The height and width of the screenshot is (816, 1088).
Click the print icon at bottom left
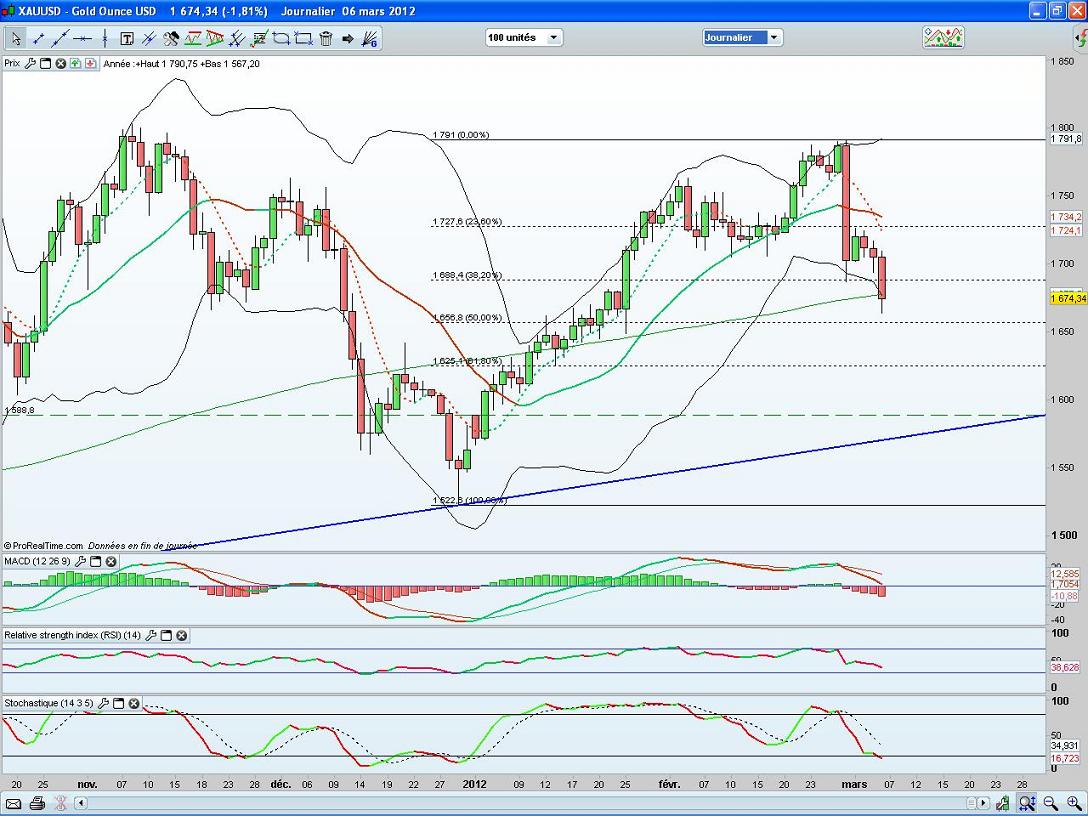[x=37, y=803]
